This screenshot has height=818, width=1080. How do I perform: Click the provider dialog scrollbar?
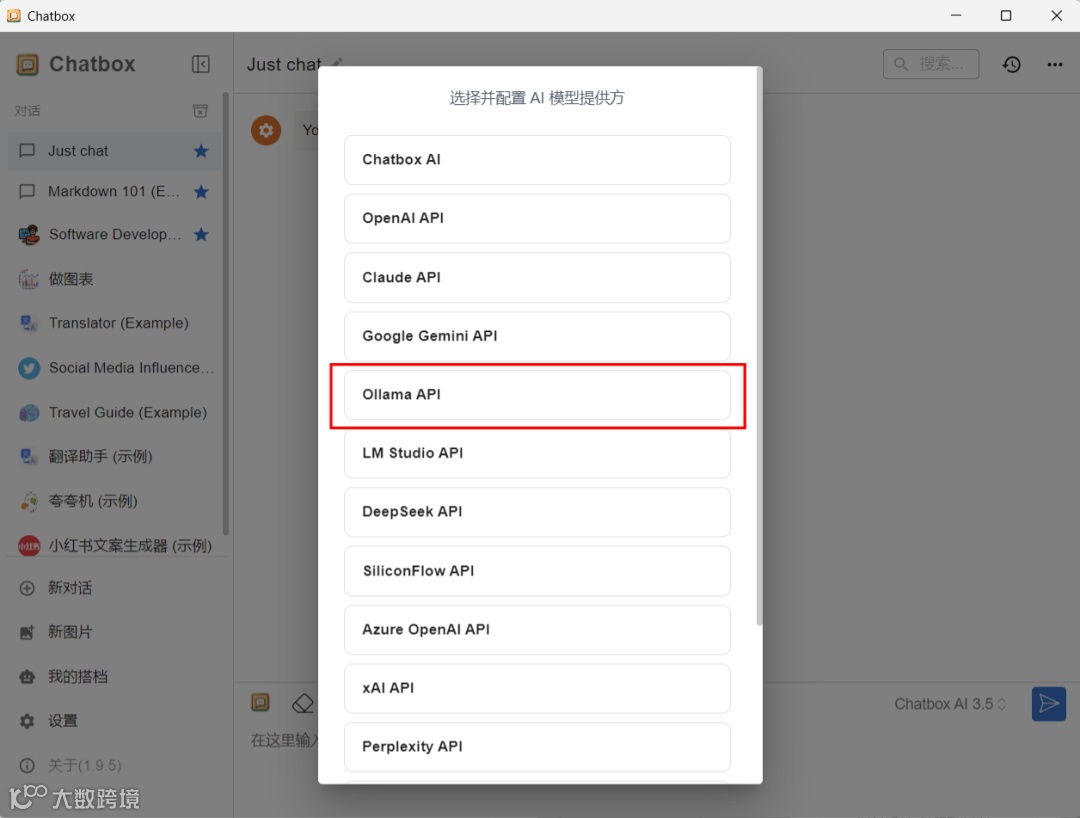click(x=759, y=347)
